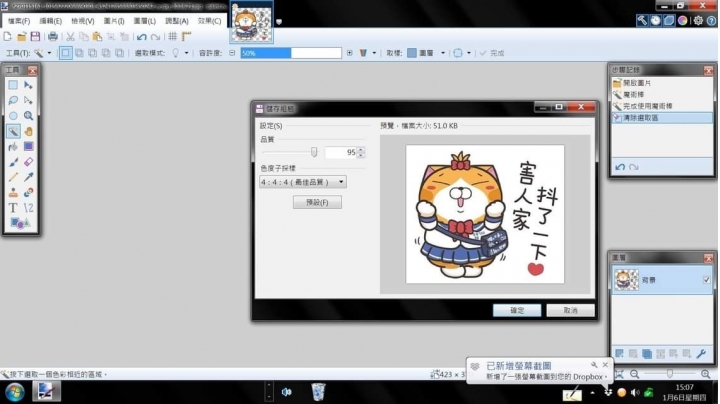The width and height of the screenshot is (720, 404).
Task: Click the Open folder toolbar icon
Action: point(22,36)
